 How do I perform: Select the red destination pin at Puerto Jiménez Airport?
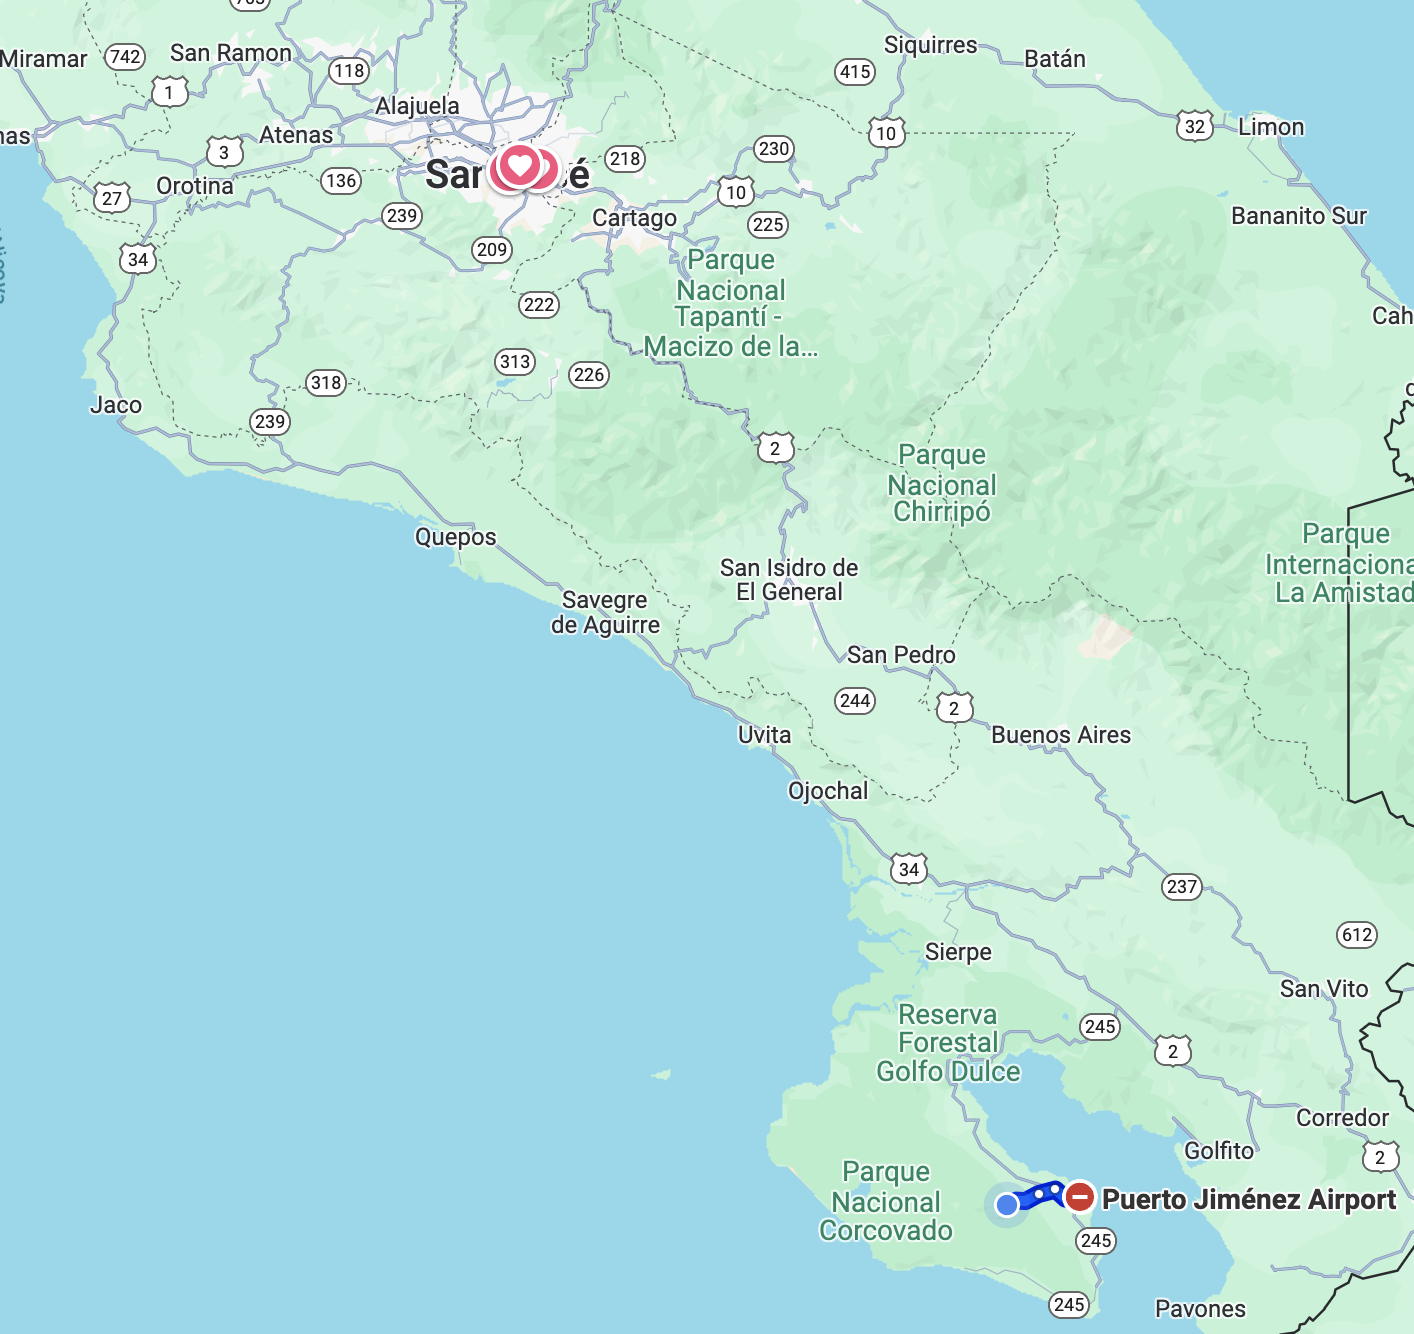(1079, 1197)
